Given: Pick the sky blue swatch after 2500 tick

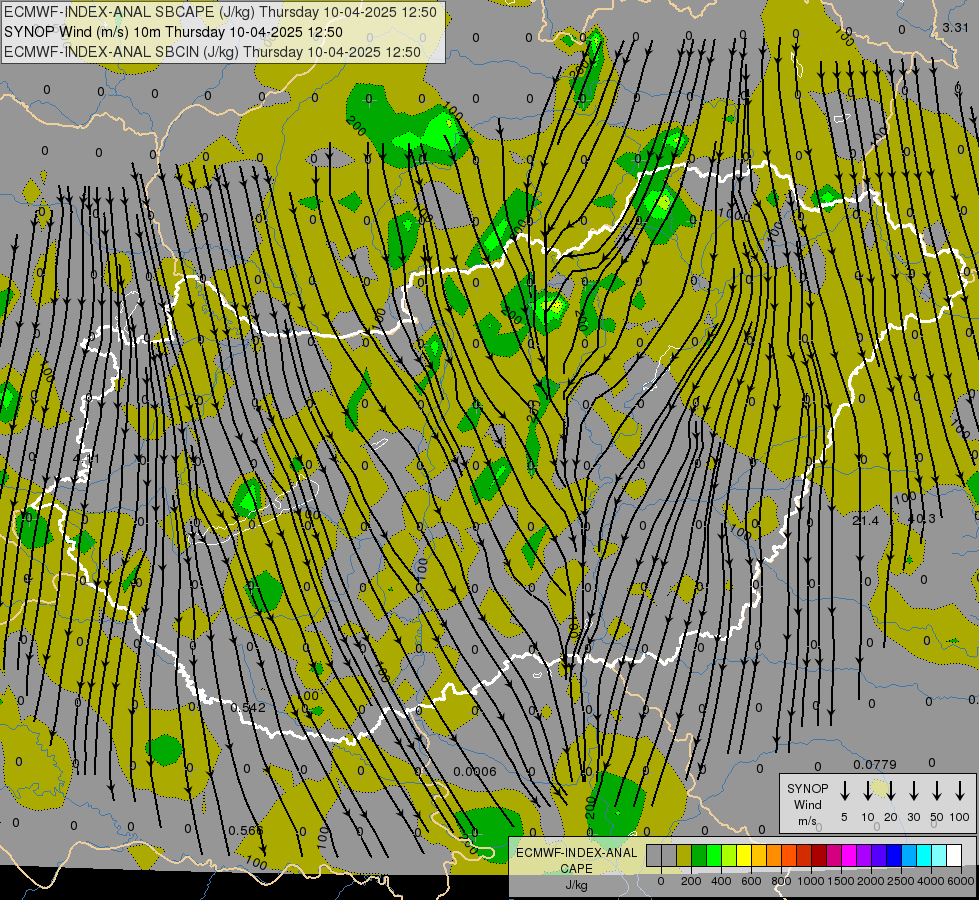Looking at the screenshot, I should point(909,855).
